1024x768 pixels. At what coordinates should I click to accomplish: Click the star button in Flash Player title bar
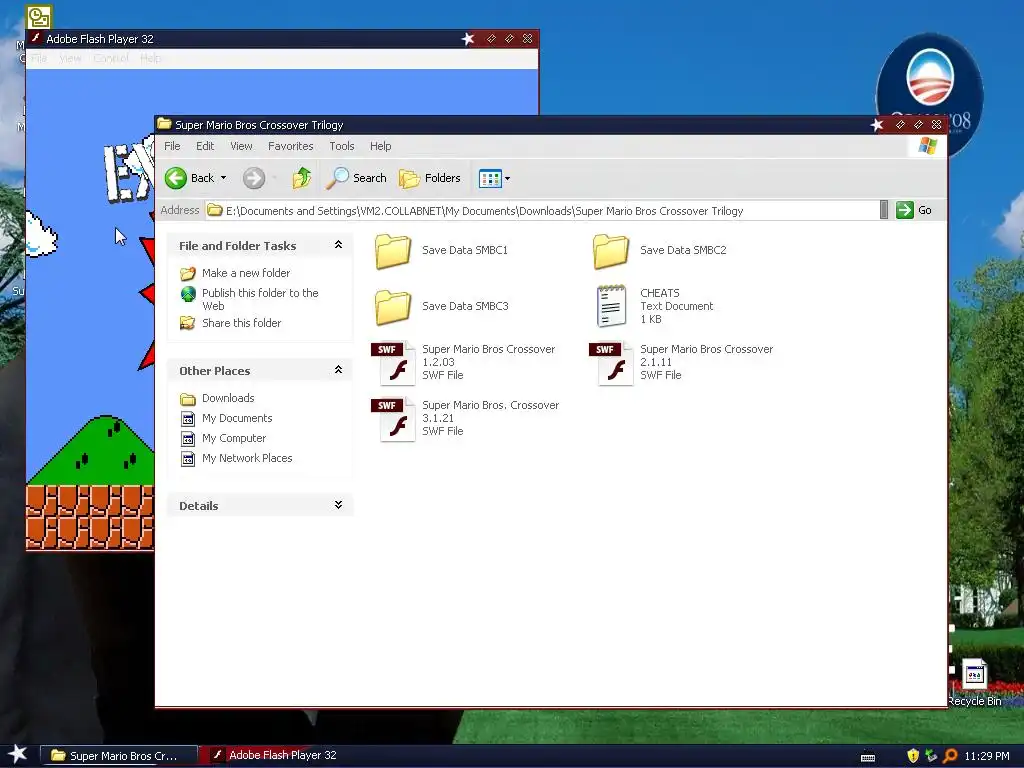468,39
